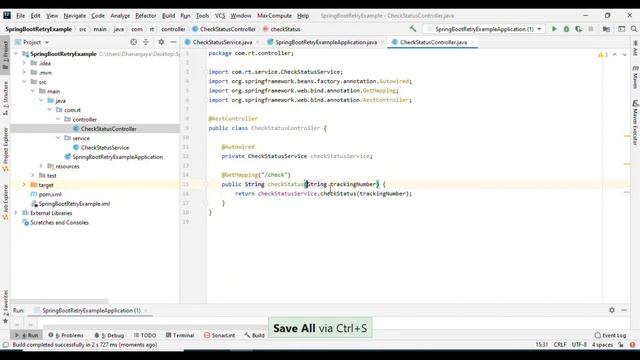Expand the resources folder
The width and height of the screenshot is (640, 360).
41,166
